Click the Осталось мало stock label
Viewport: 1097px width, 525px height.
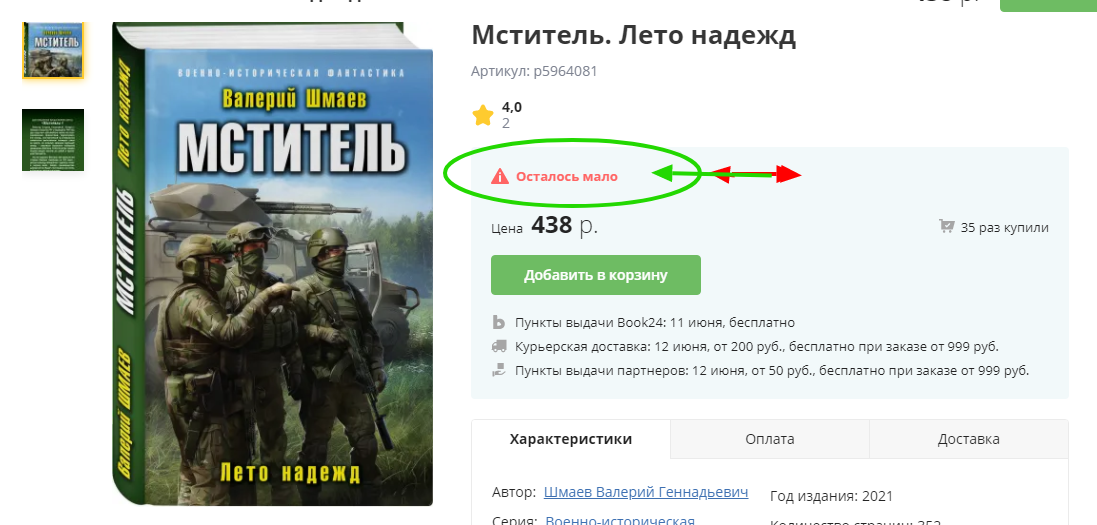(x=567, y=176)
